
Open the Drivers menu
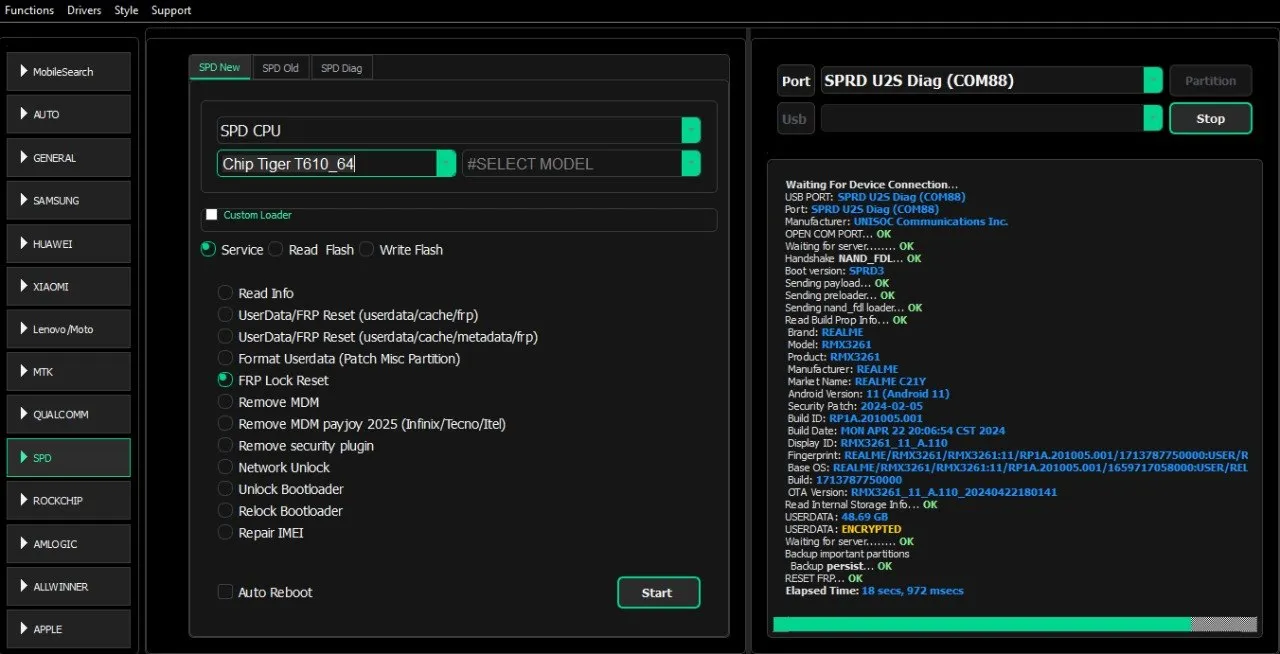pos(84,10)
